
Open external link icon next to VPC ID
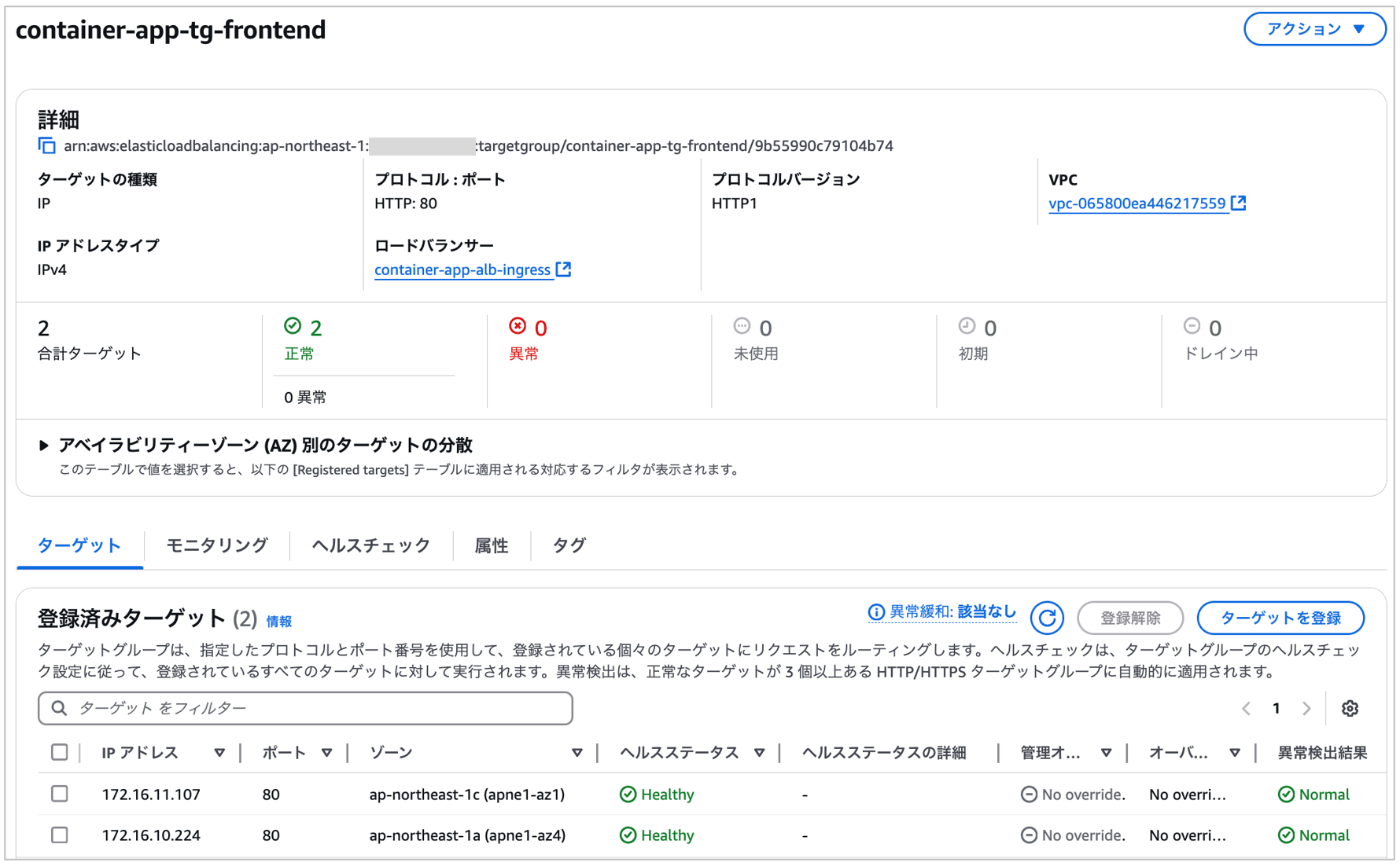[1239, 204]
